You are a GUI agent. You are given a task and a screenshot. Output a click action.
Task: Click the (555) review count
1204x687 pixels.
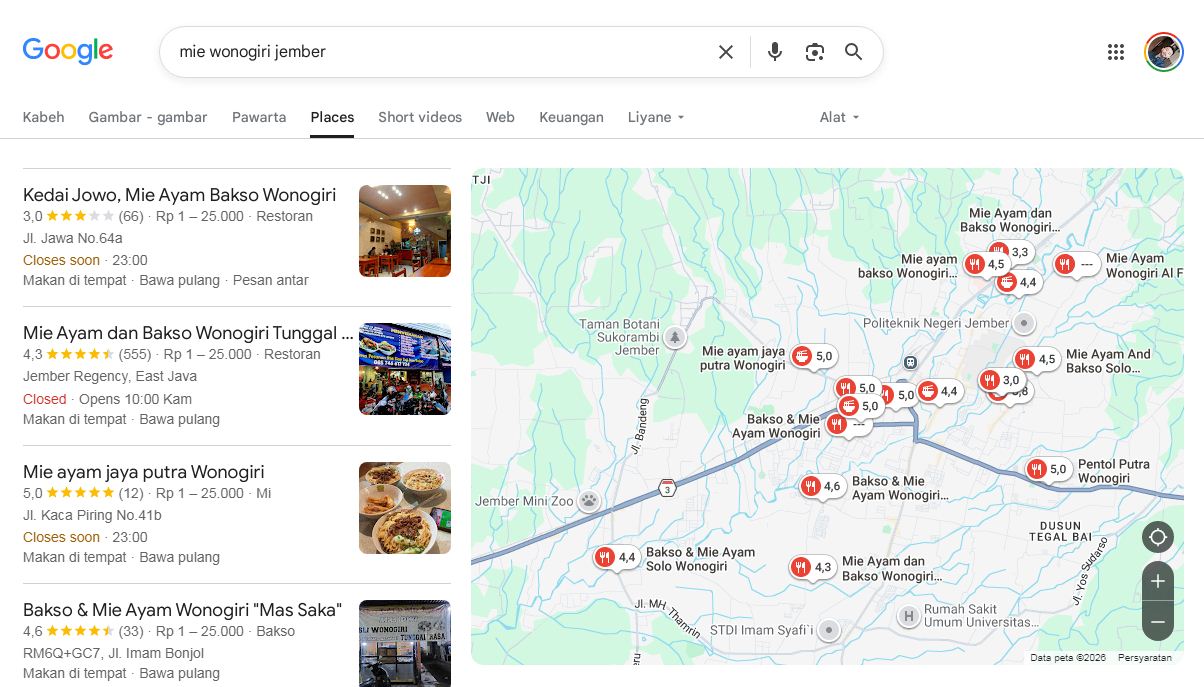pyautogui.click(x=135, y=354)
